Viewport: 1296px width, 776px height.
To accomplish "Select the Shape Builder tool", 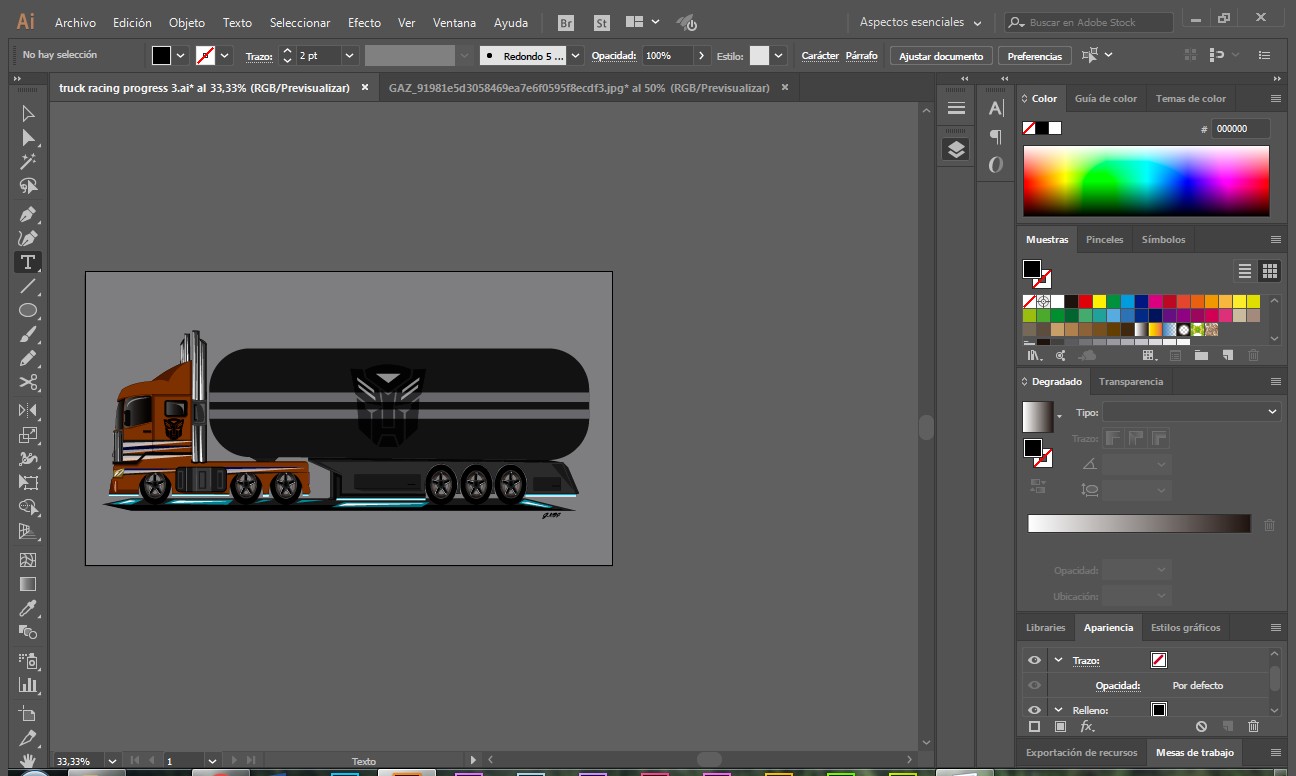I will pos(28,507).
